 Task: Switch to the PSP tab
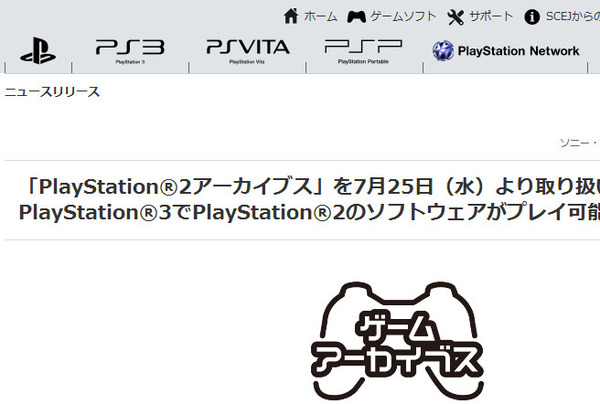tap(364, 51)
